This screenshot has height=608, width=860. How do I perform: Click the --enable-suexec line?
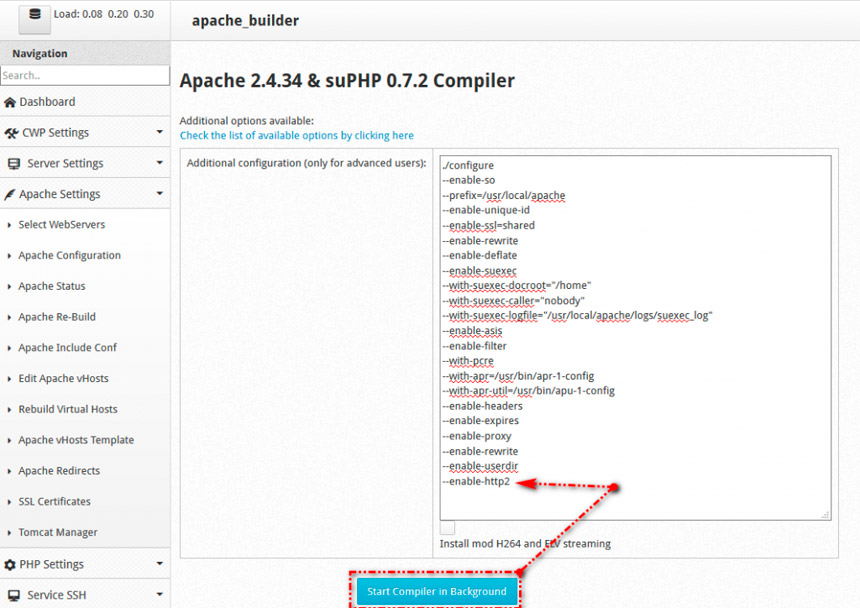(479, 271)
